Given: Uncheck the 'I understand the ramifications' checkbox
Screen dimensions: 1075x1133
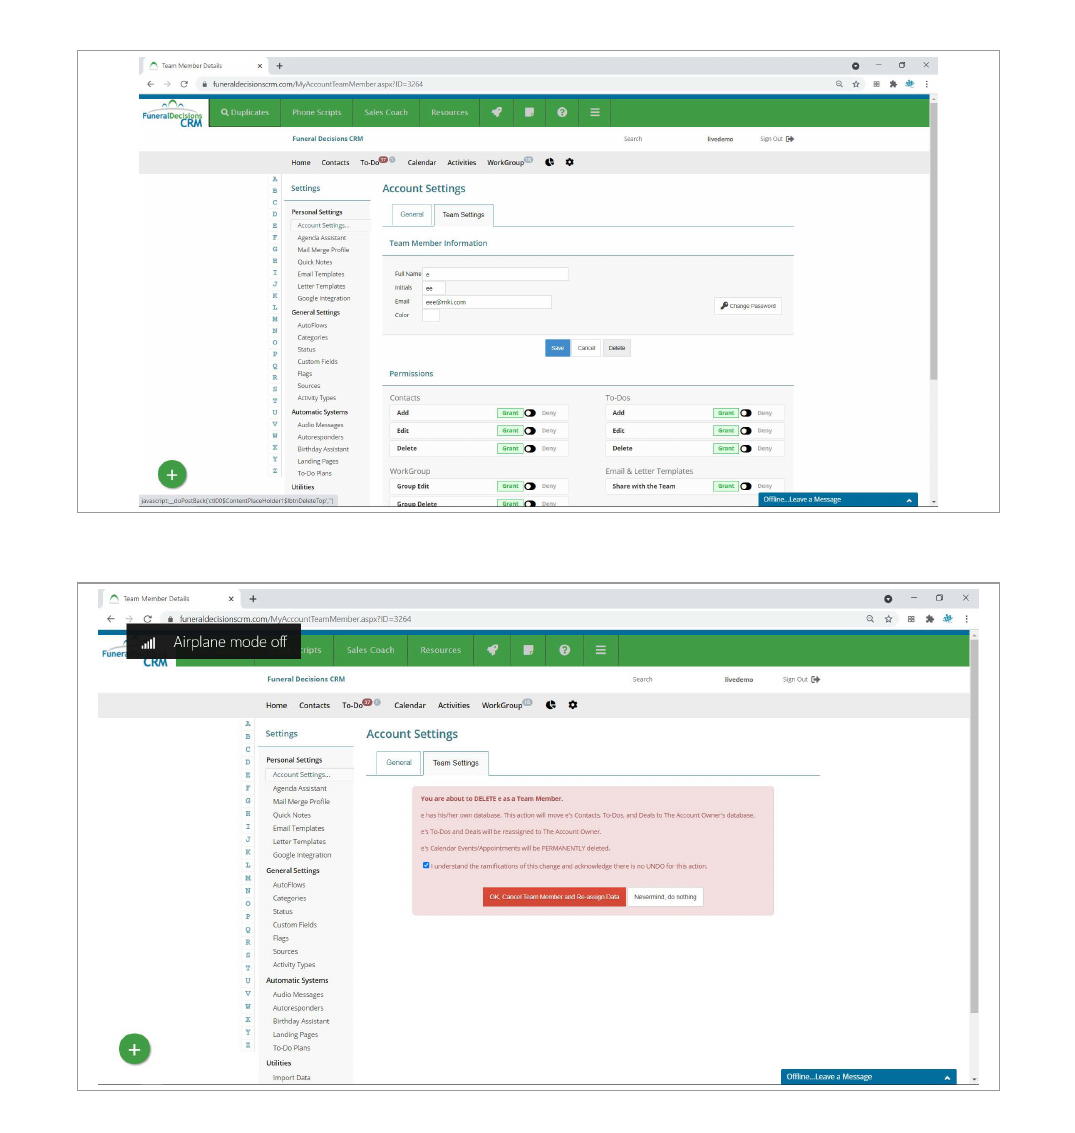Looking at the screenshot, I should tap(426, 866).
